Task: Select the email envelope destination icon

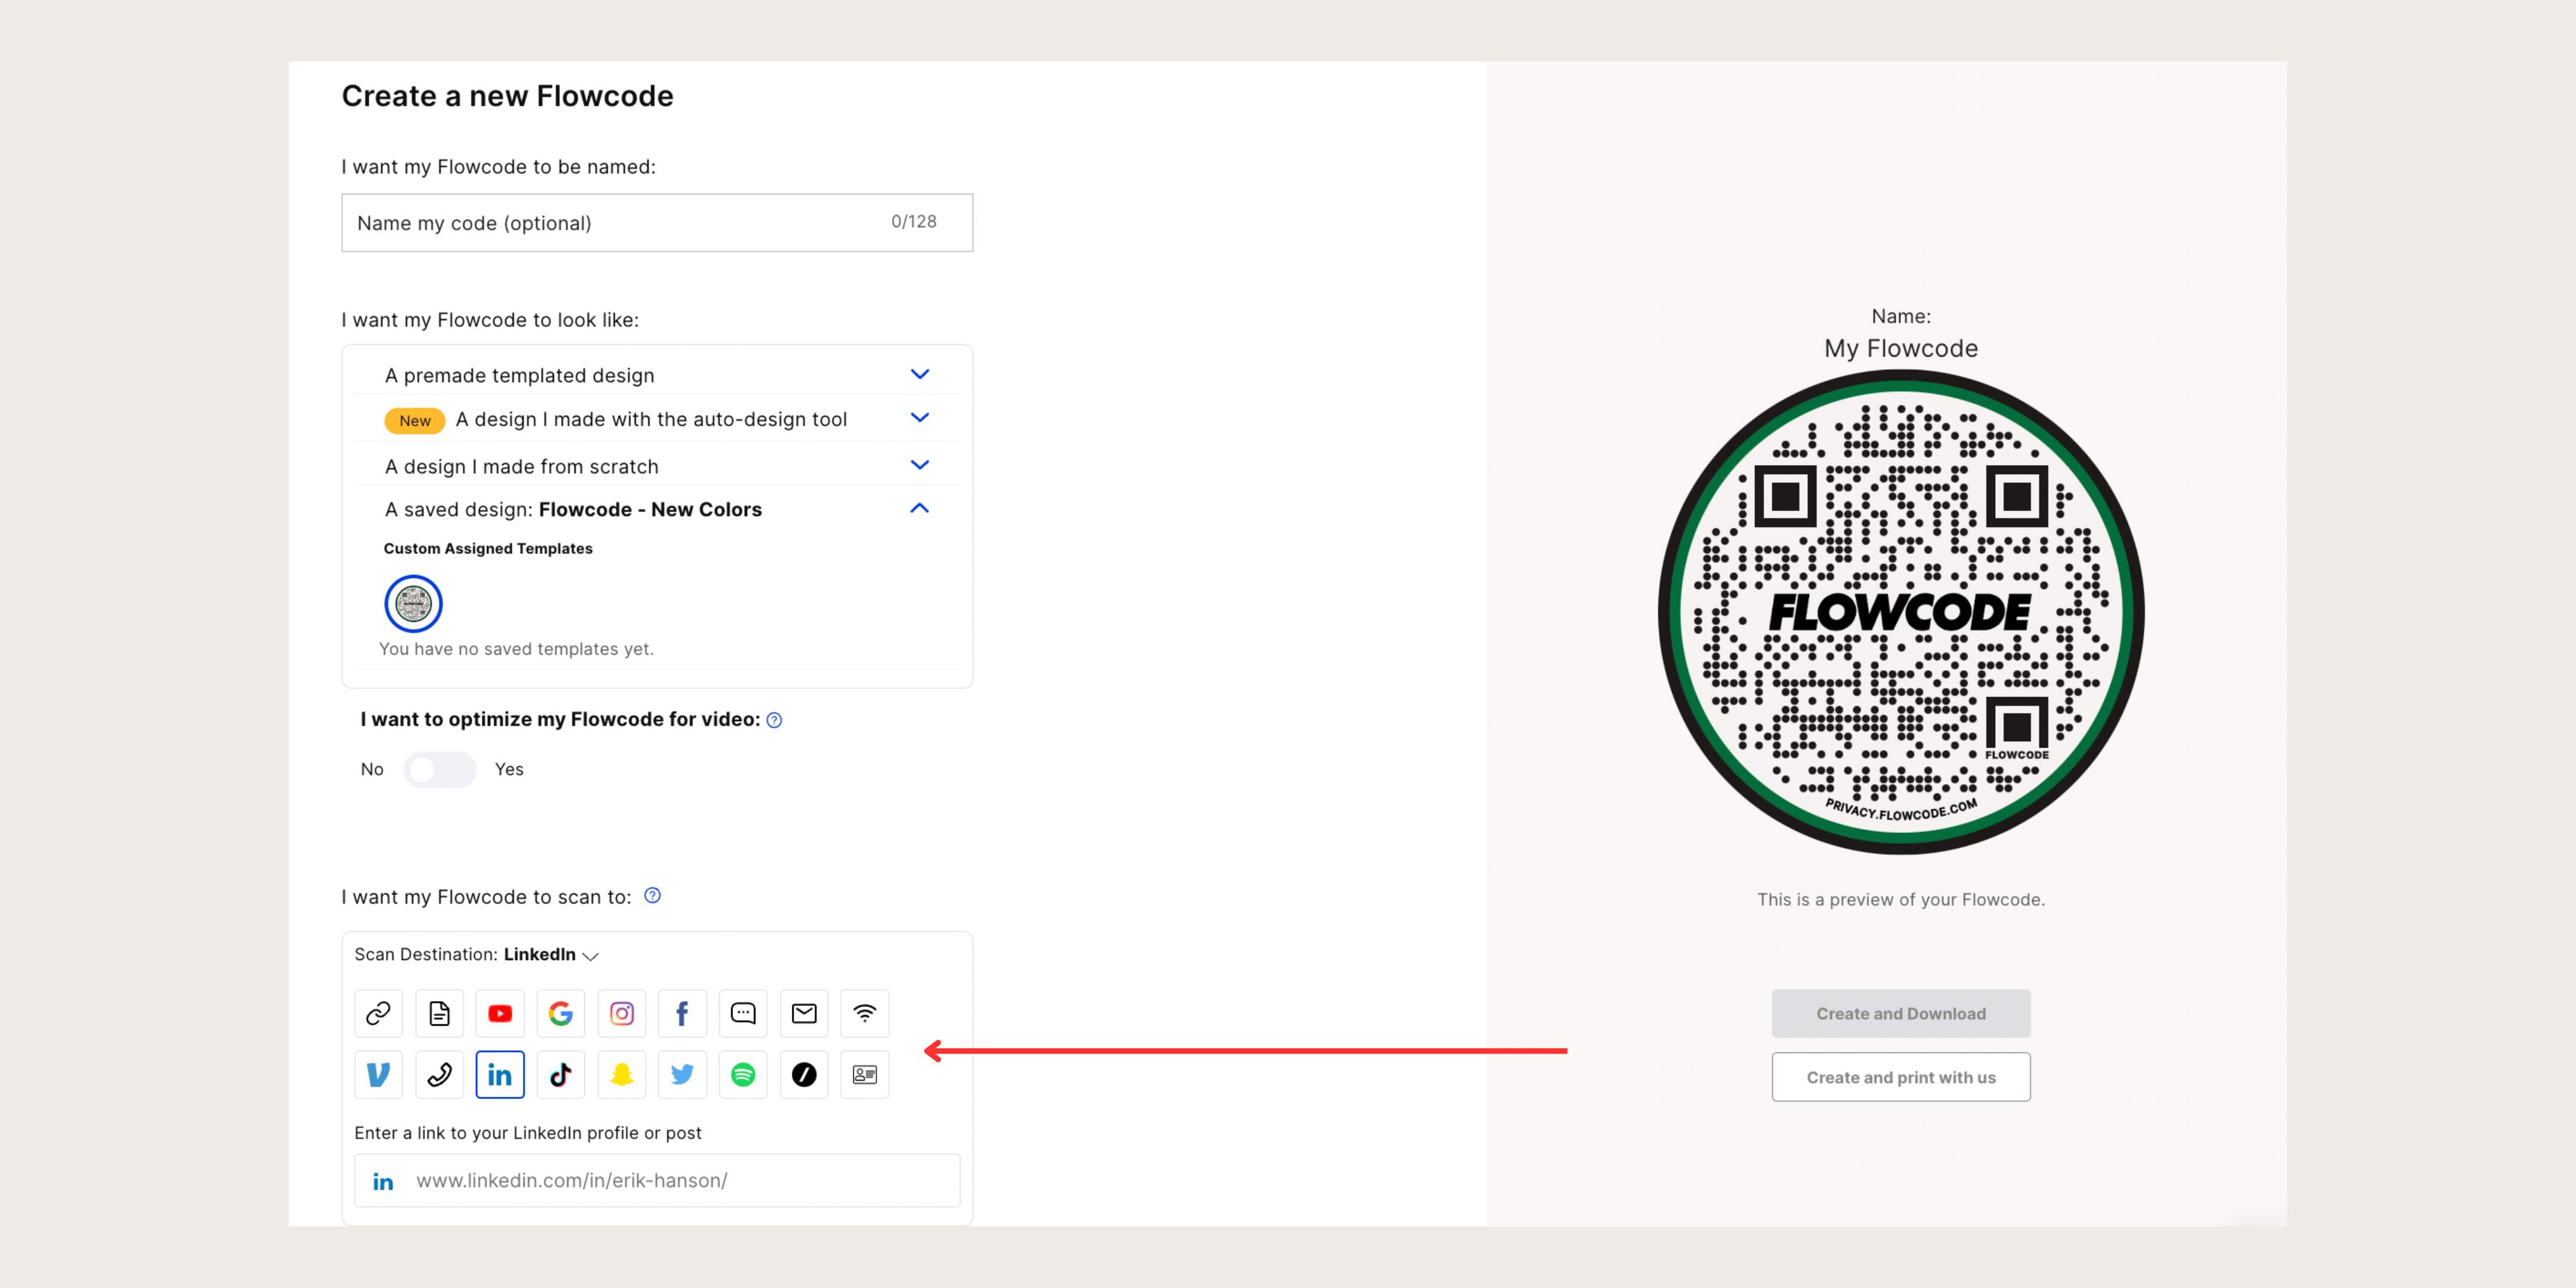Action: pyautogui.click(x=804, y=1014)
